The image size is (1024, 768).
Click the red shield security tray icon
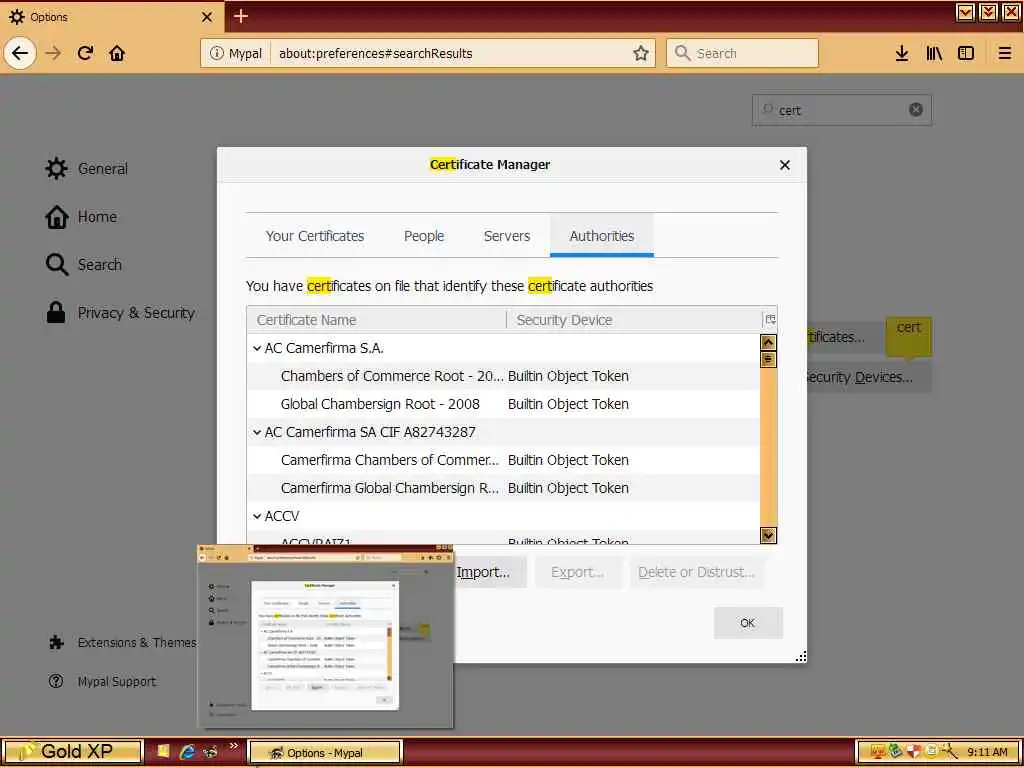point(915,752)
